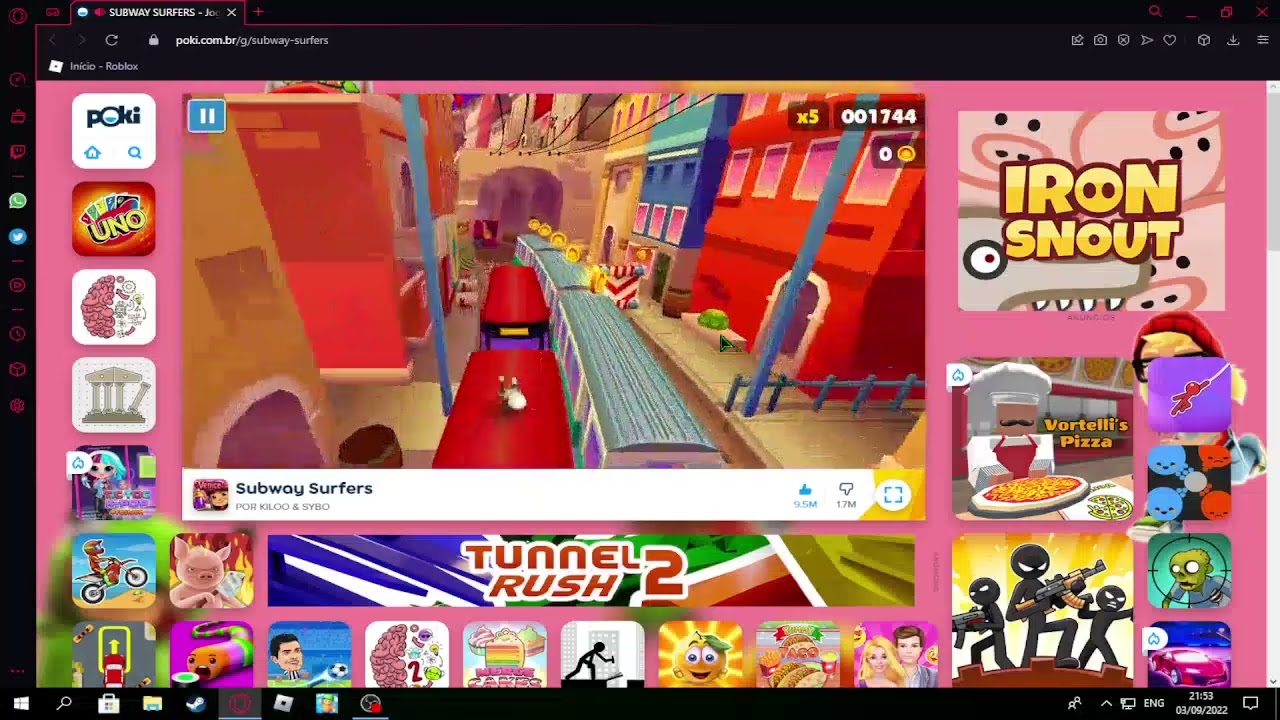Image resolution: width=1280 pixels, height=720 pixels.
Task: Open Steam from taskbar
Action: (x=196, y=703)
